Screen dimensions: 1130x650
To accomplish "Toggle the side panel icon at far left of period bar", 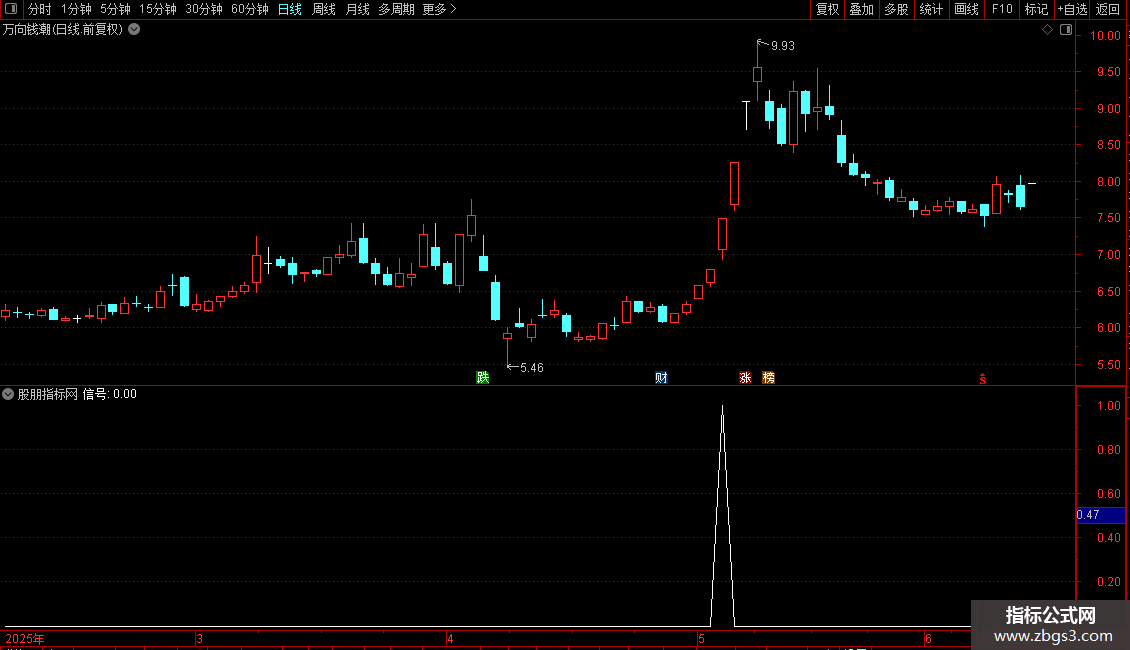I will [11, 9].
